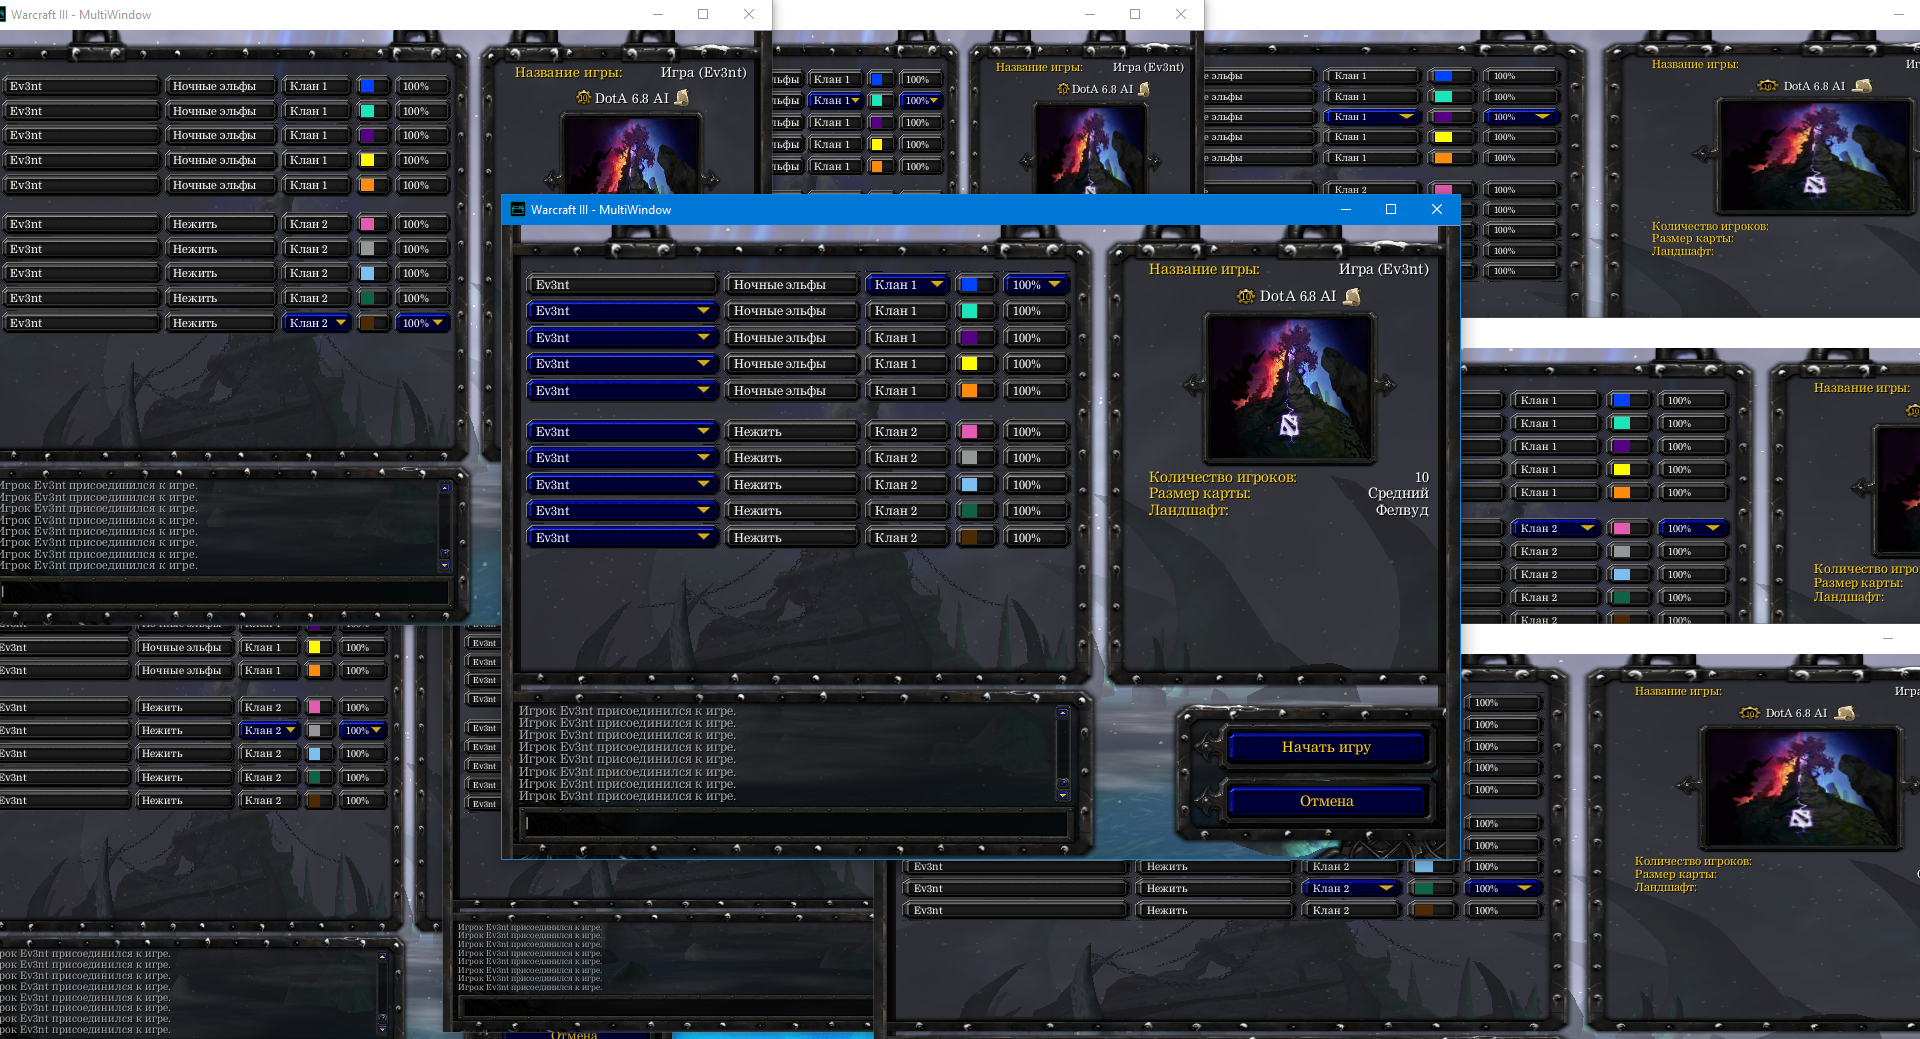
Task: Maximize the top-left Warcraft III window
Action: (x=703, y=14)
